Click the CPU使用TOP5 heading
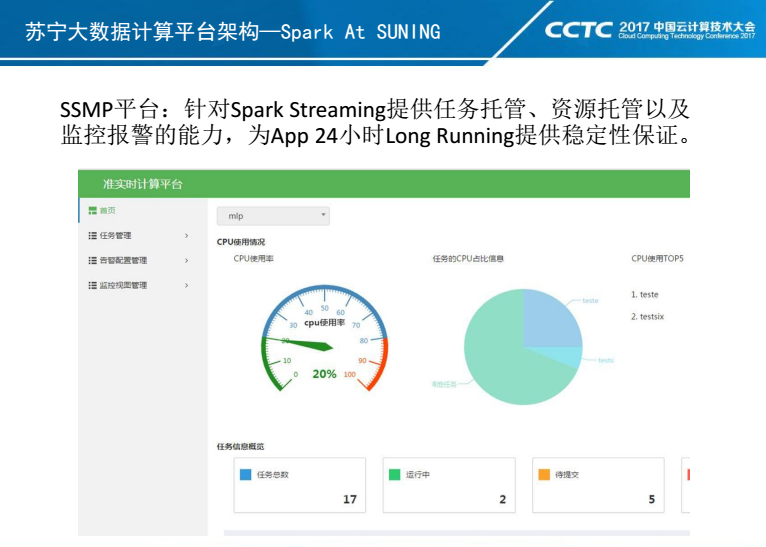The height and width of the screenshot is (547, 766). click(x=657, y=258)
